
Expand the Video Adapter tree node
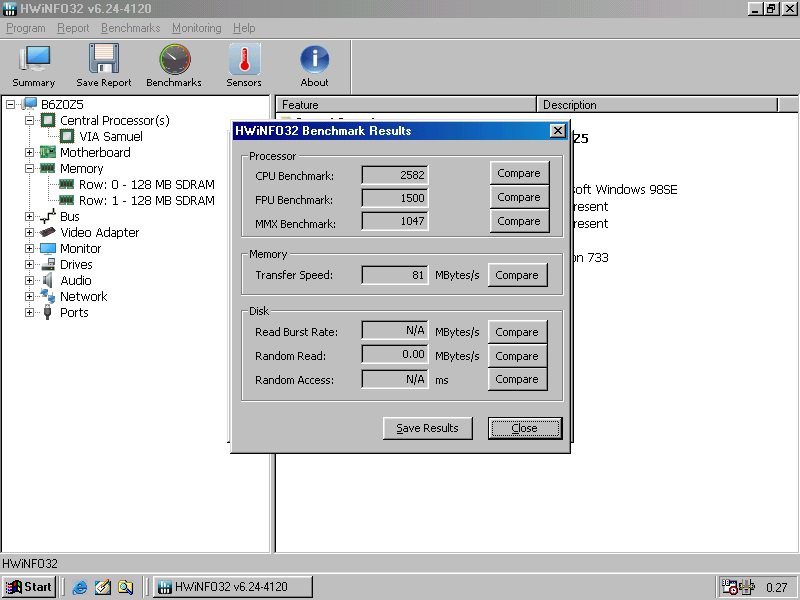coord(30,232)
